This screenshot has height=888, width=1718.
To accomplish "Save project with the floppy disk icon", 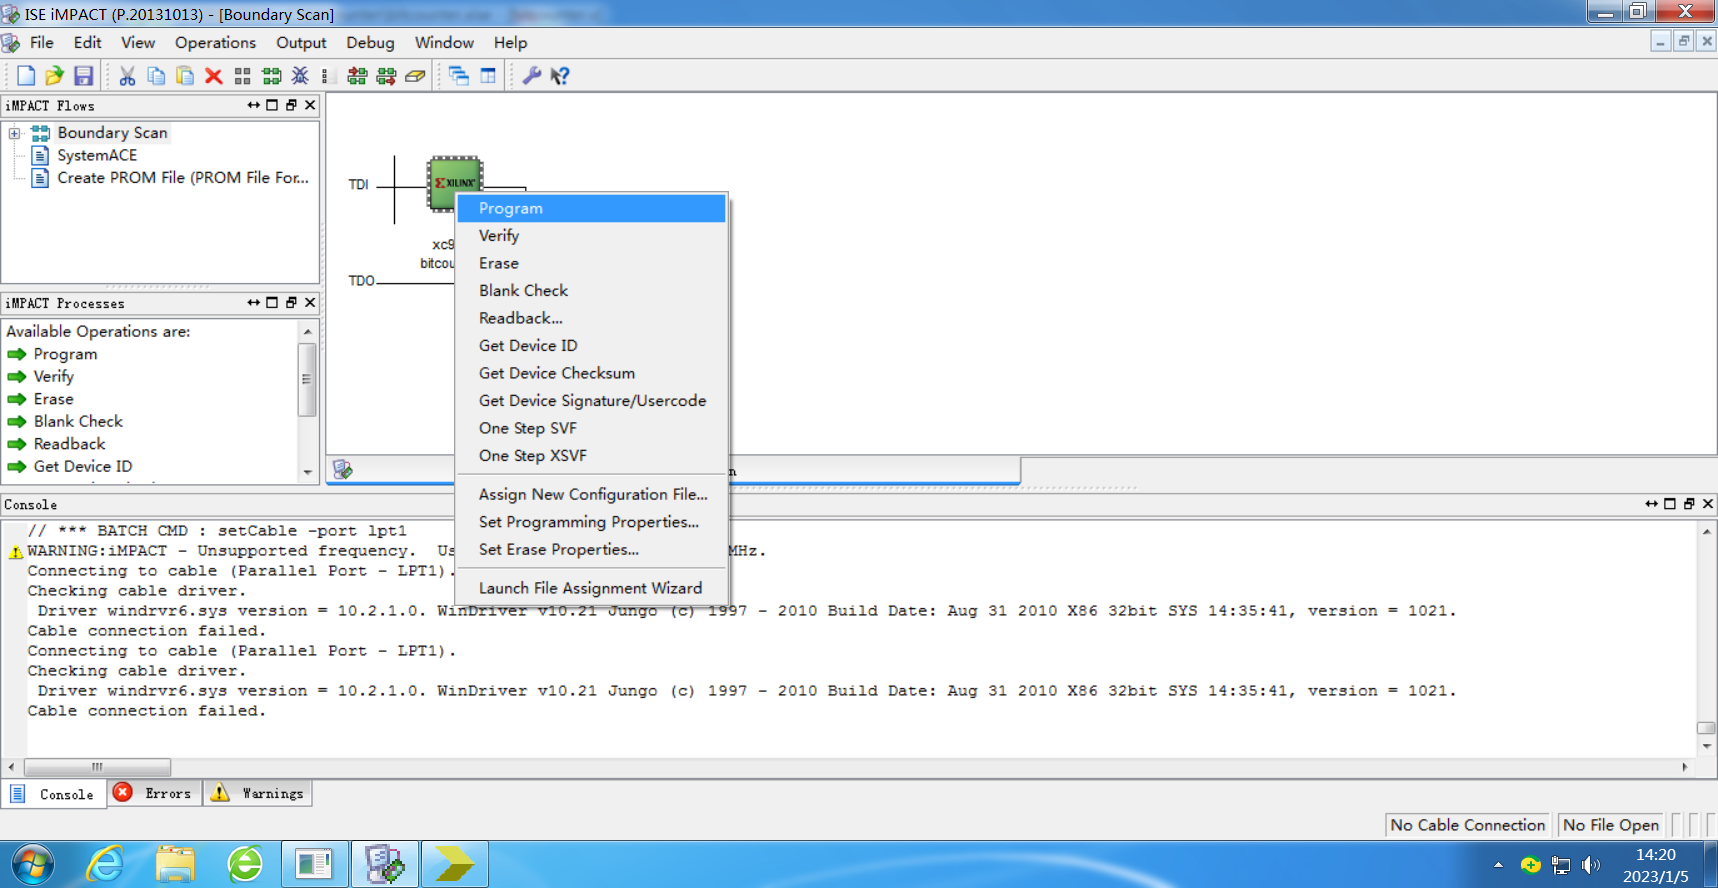I will point(83,76).
